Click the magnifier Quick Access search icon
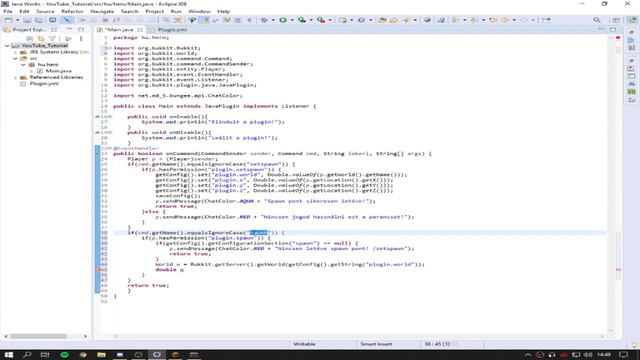The width and height of the screenshot is (640, 360). pyautogui.click(x=597, y=20)
